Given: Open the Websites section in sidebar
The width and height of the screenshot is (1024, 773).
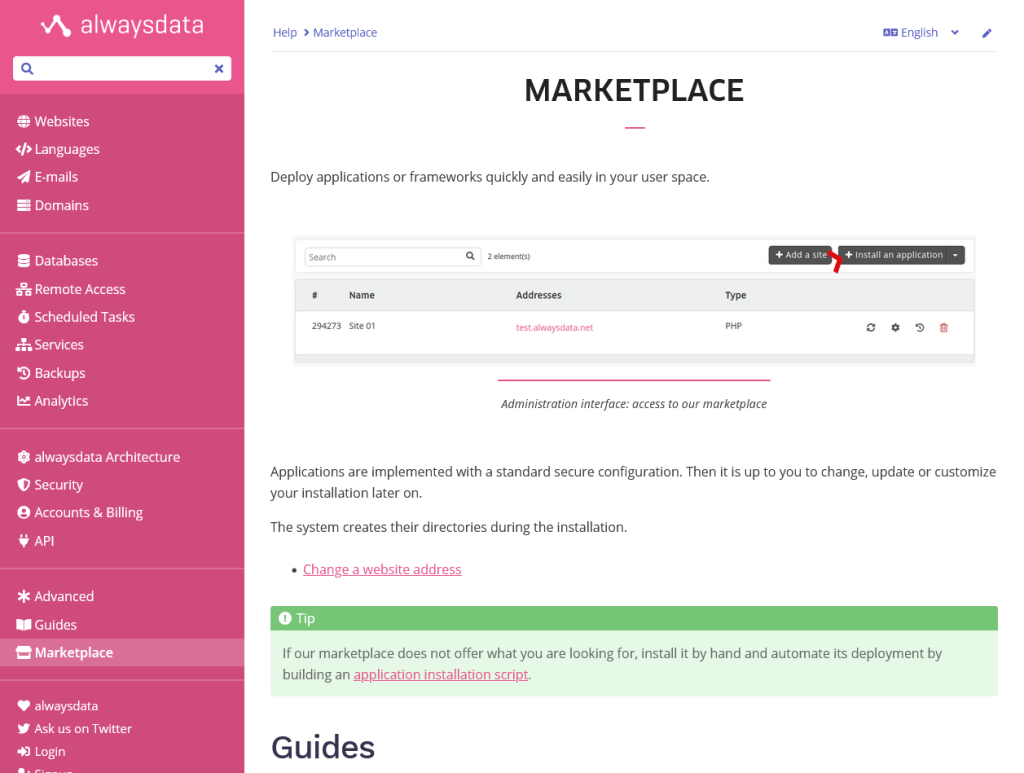Looking at the screenshot, I should coord(61,120).
